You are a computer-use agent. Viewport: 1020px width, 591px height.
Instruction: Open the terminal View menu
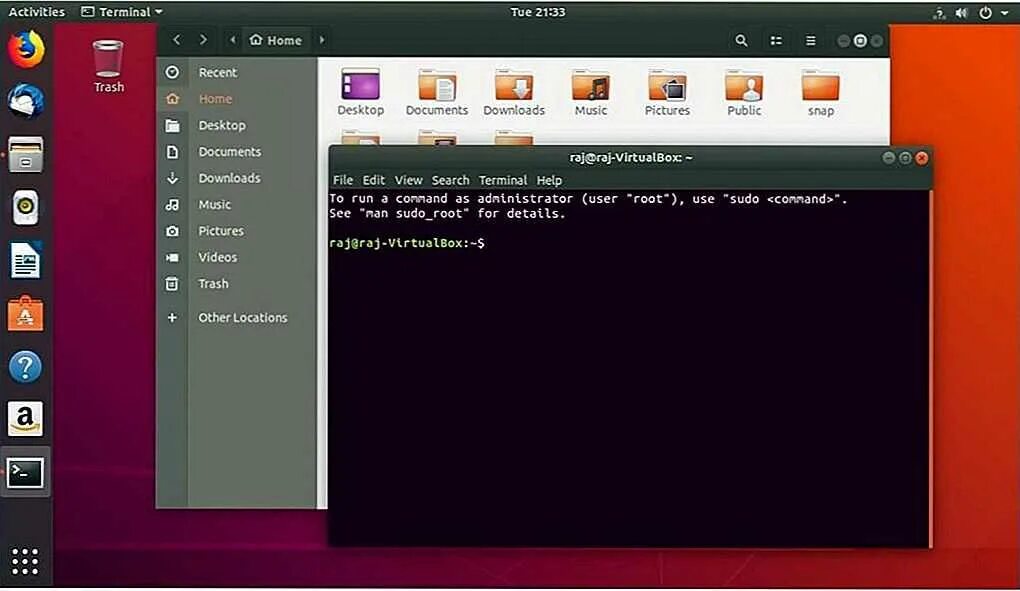coord(409,180)
